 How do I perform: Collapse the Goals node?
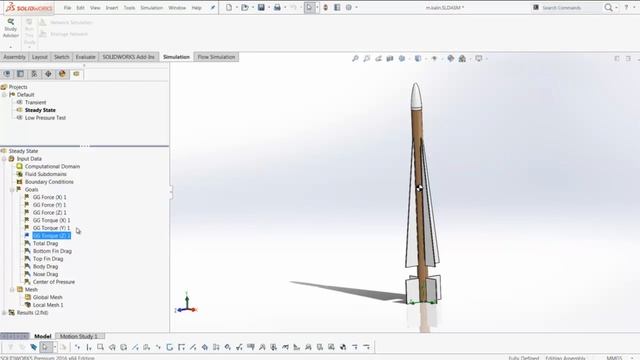(12, 189)
